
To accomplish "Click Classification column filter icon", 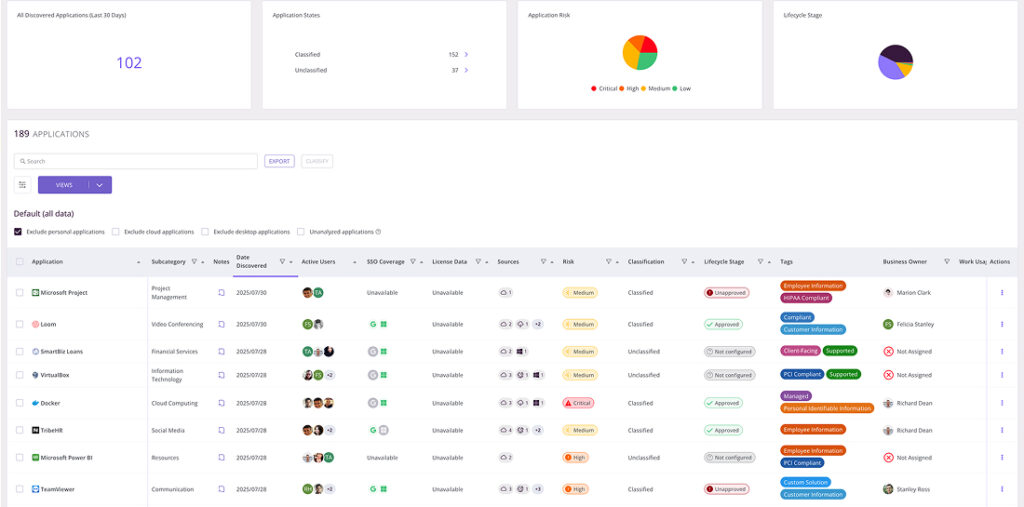I will (684, 261).
